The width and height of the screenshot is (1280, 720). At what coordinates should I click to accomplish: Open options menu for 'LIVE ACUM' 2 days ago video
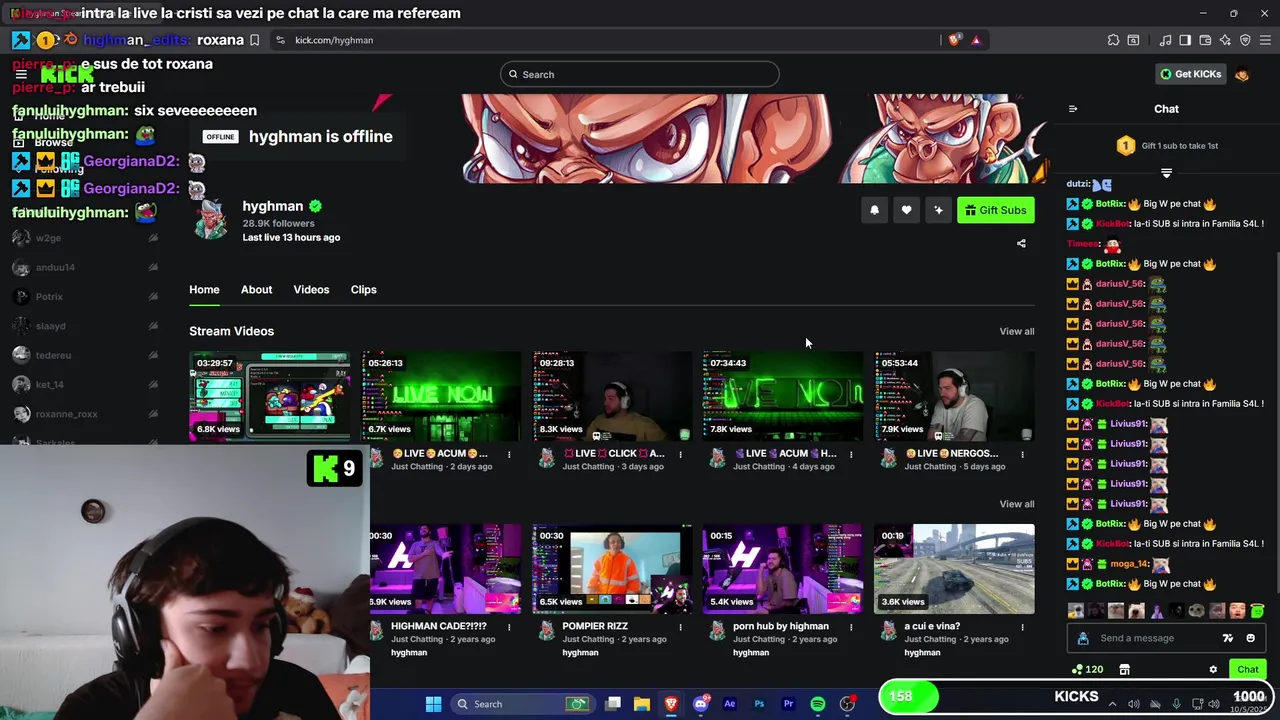point(509,455)
